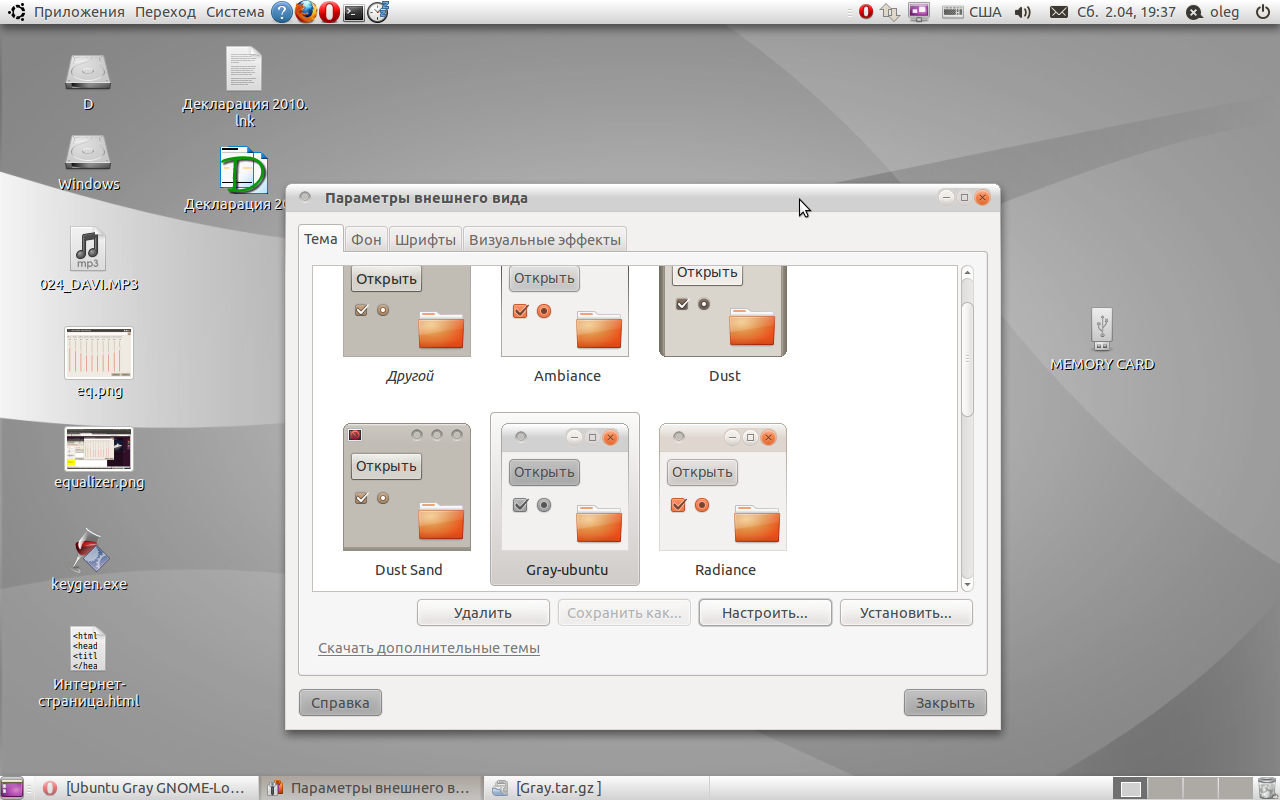
Task: Launch Firefox from the top panel
Action: click(306, 12)
